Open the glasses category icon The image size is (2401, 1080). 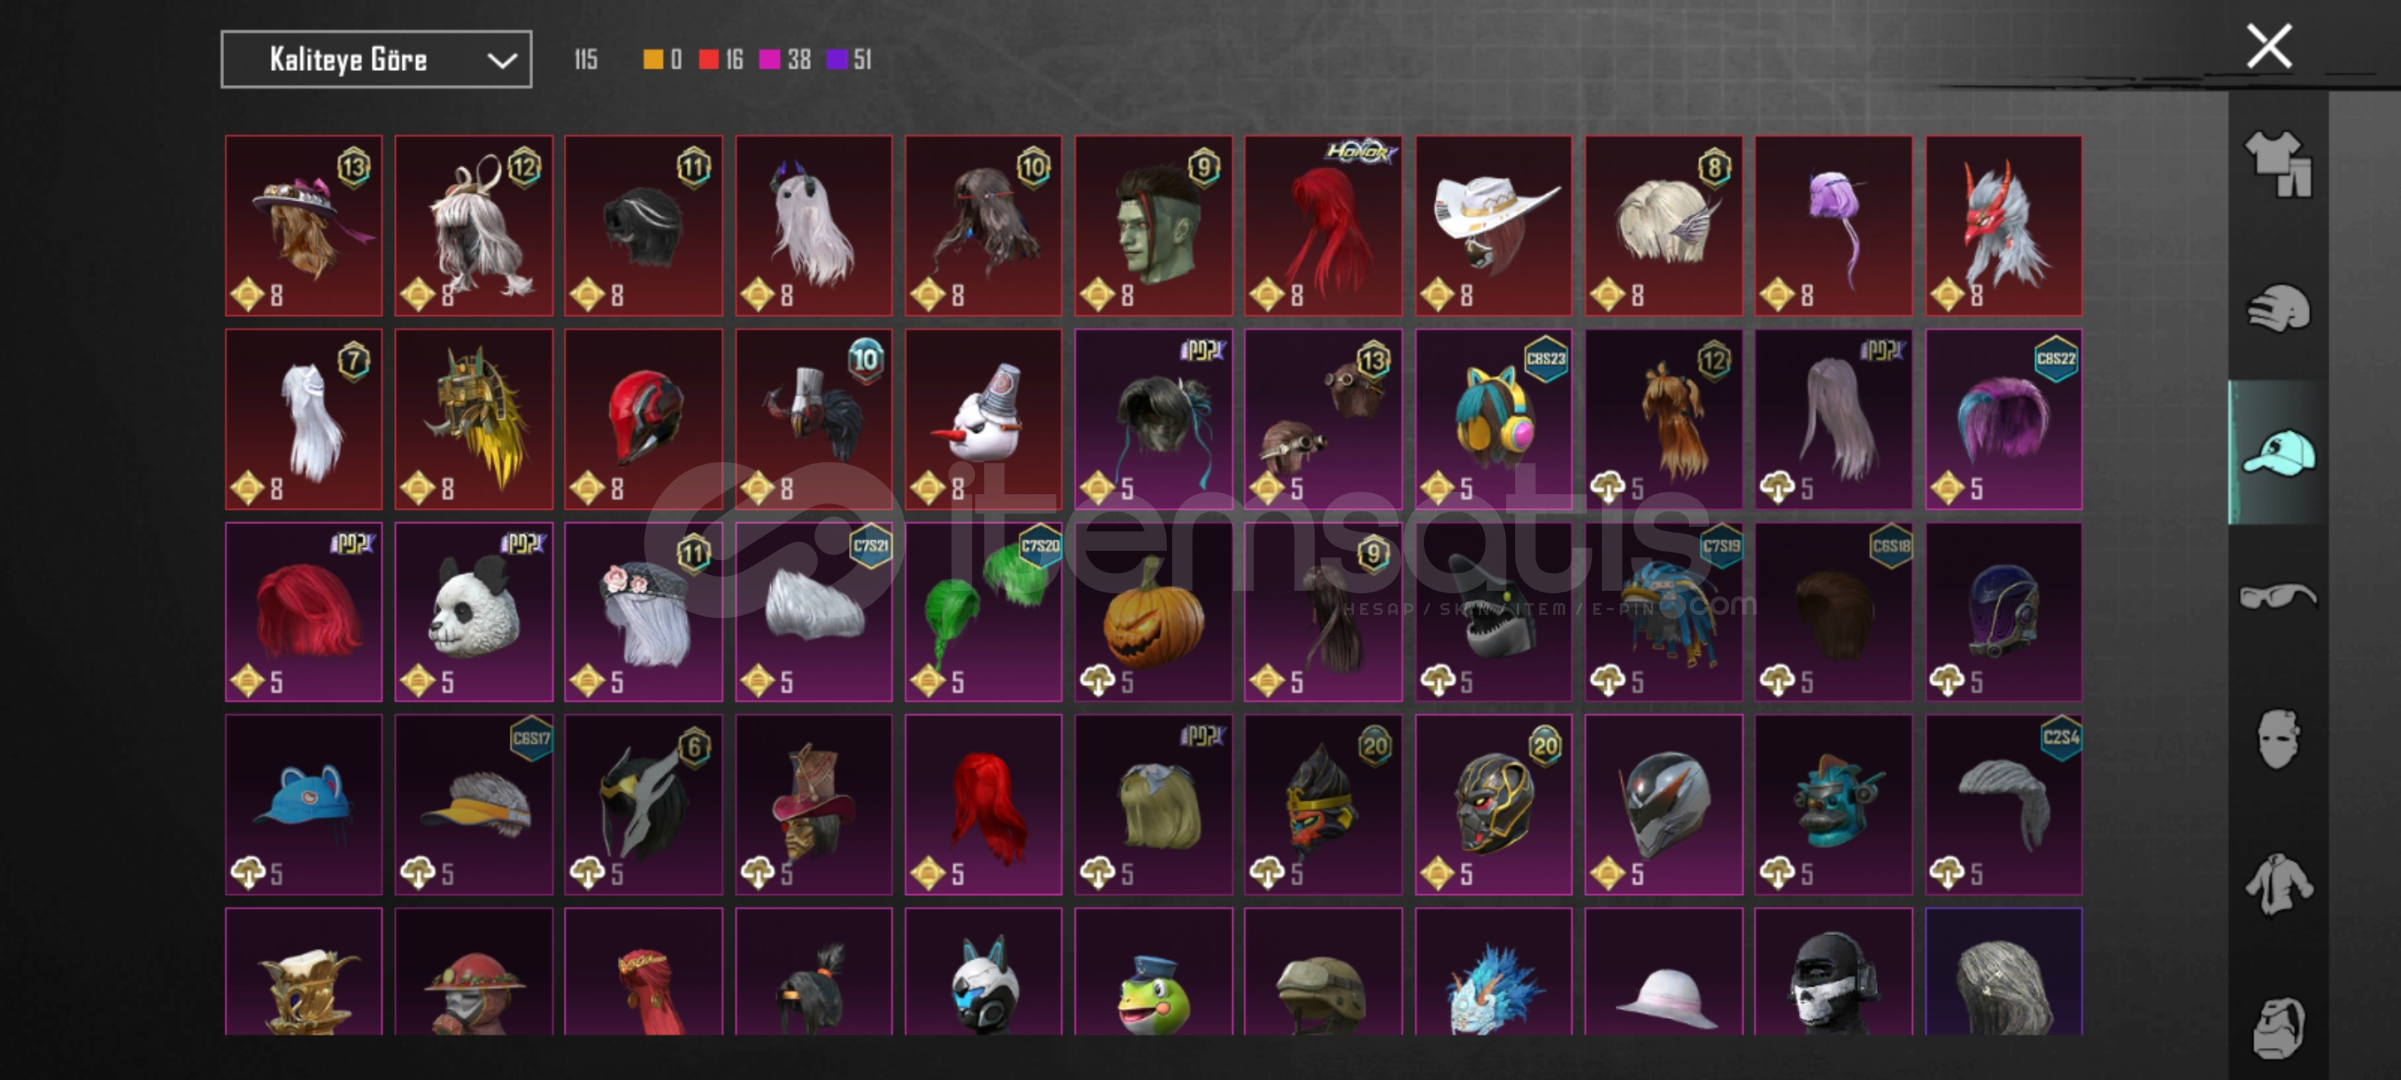pyautogui.click(x=2278, y=596)
